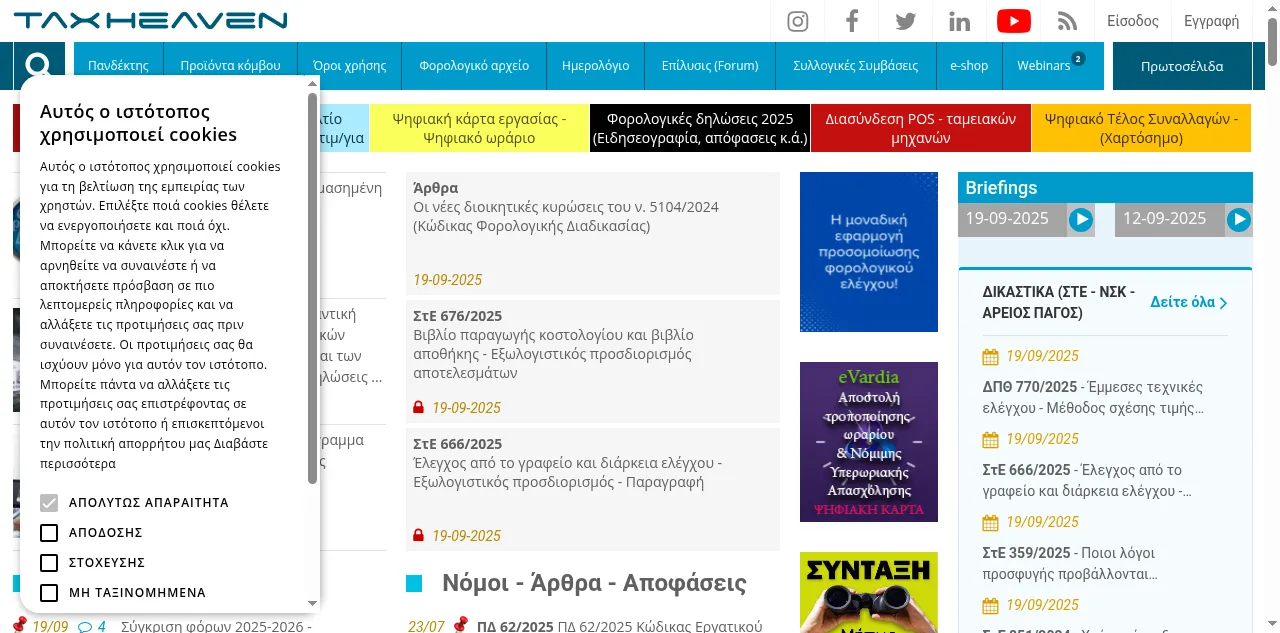The height and width of the screenshot is (633, 1280).
Task: Click the Είσοδος login link
Action: point(1133,21)
